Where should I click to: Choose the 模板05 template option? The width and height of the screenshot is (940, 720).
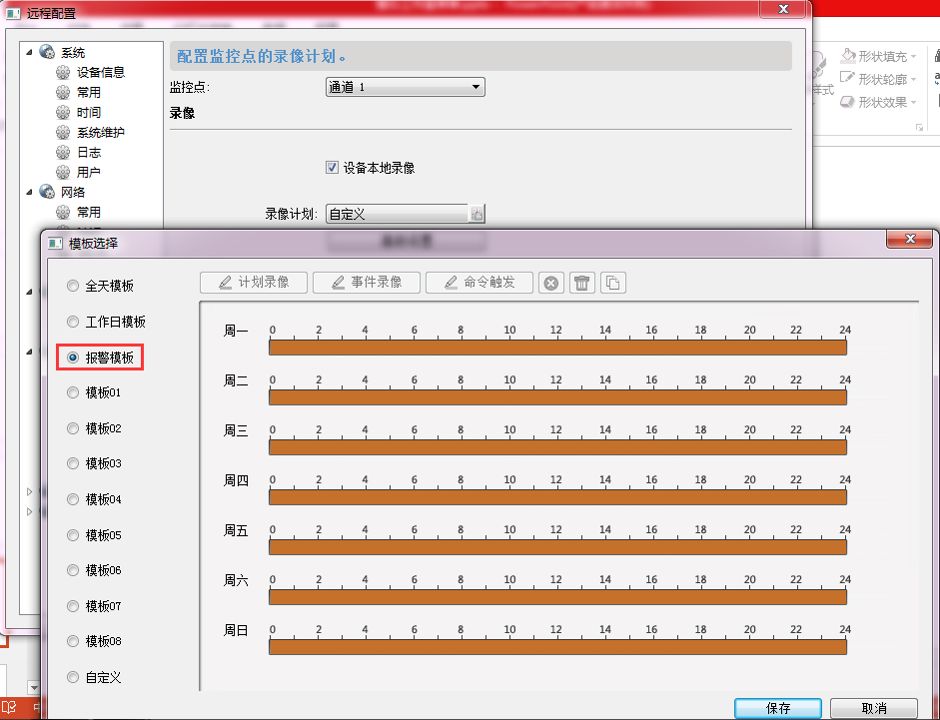click(72, 535)
